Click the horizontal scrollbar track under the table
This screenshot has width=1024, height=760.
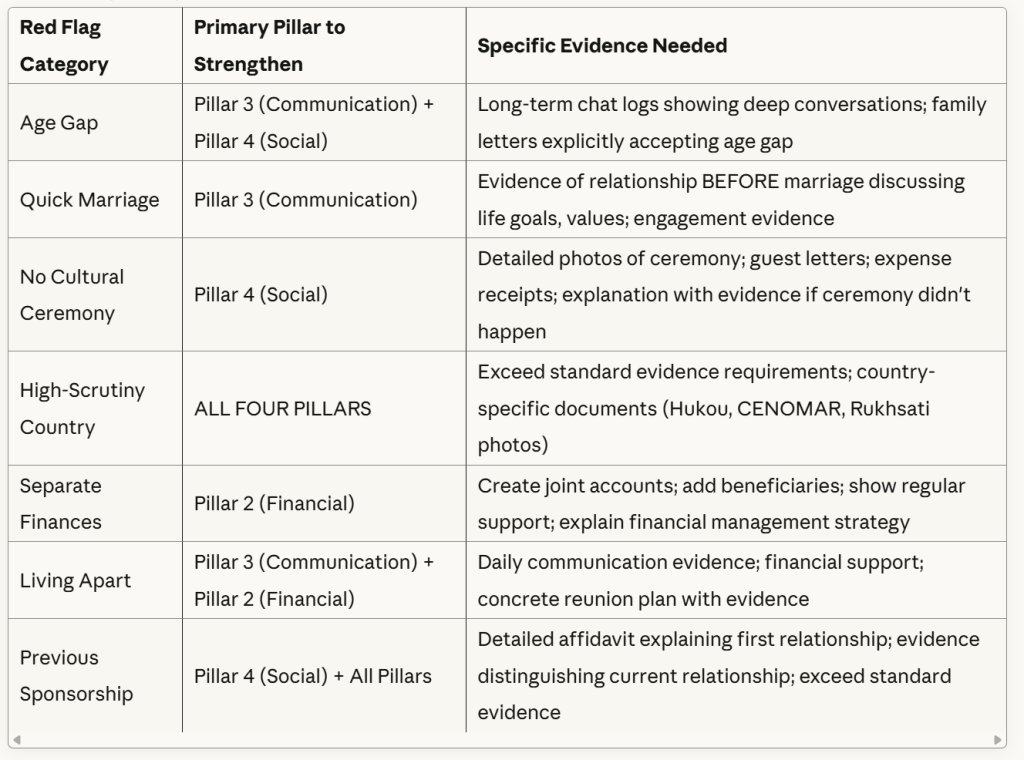tap(507, 740)
